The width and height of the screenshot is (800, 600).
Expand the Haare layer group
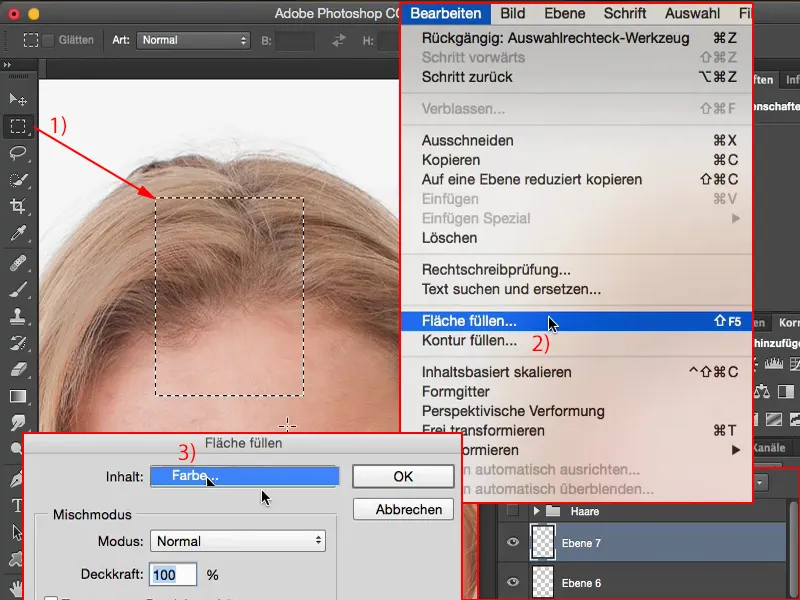point(536,511)
